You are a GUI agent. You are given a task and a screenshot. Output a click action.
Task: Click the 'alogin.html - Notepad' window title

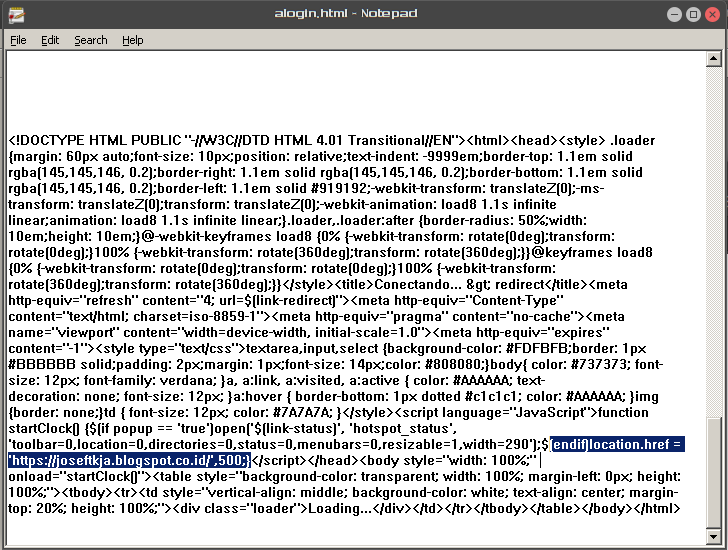345,13
